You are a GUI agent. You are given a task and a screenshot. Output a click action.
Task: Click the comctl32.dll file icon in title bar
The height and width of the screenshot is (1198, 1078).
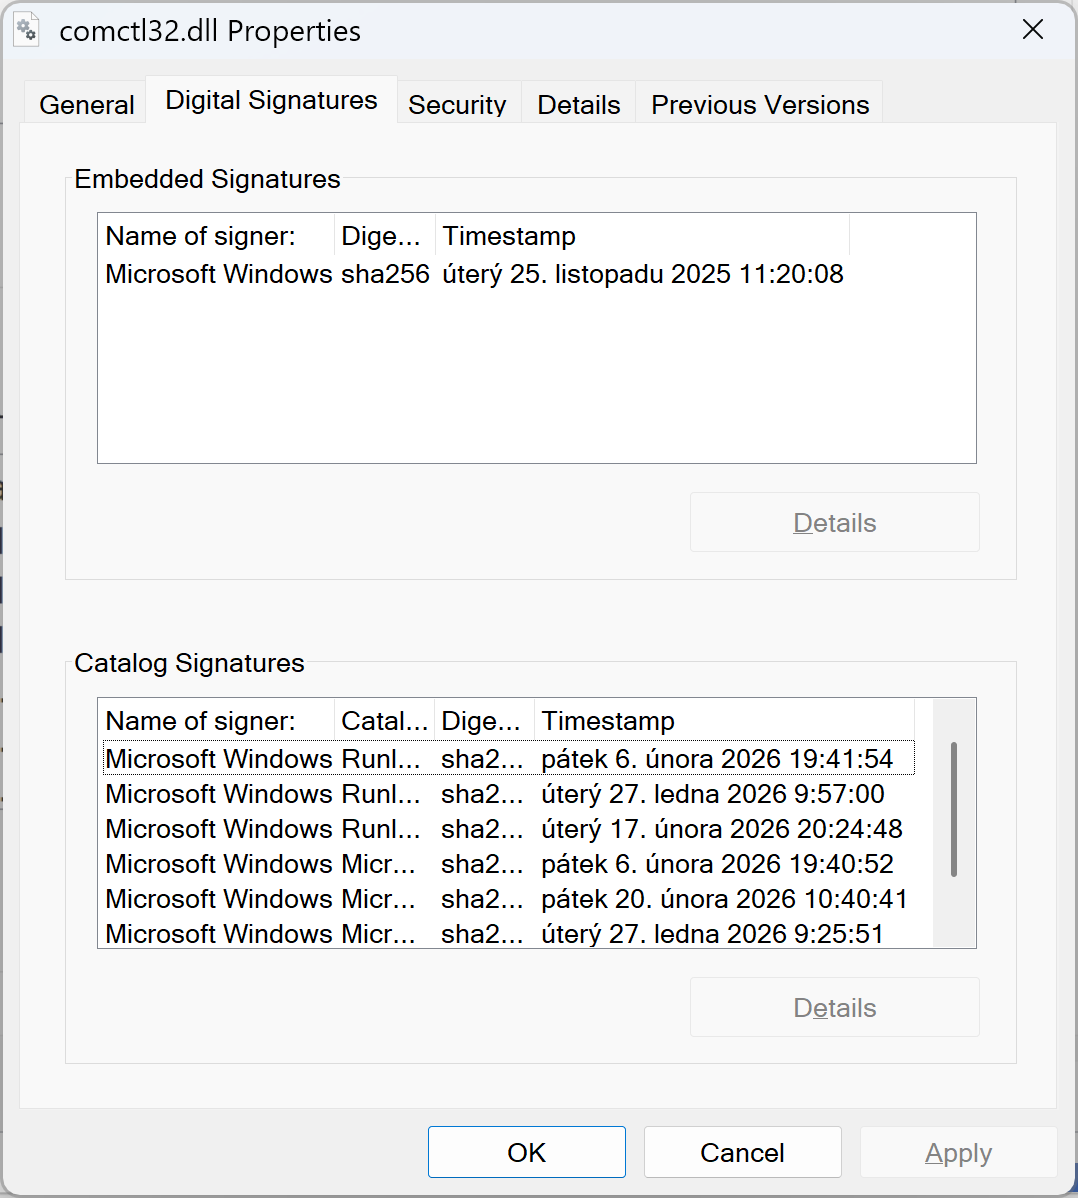point(27,30)
